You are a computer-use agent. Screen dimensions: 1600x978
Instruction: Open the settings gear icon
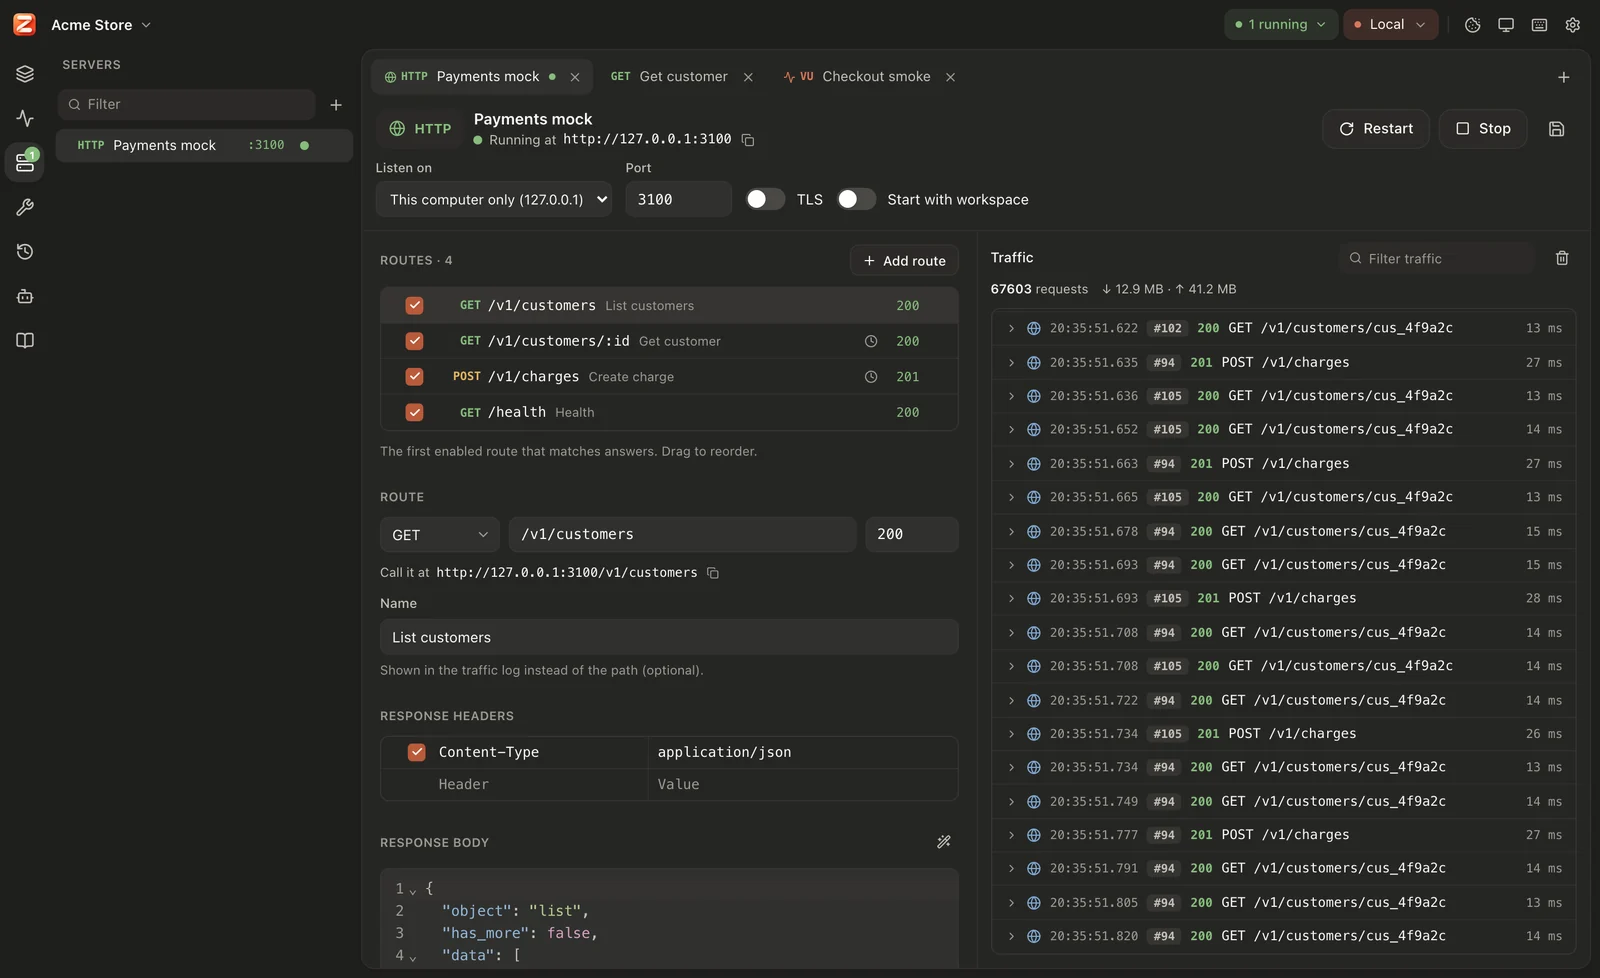click(1573, 25)
